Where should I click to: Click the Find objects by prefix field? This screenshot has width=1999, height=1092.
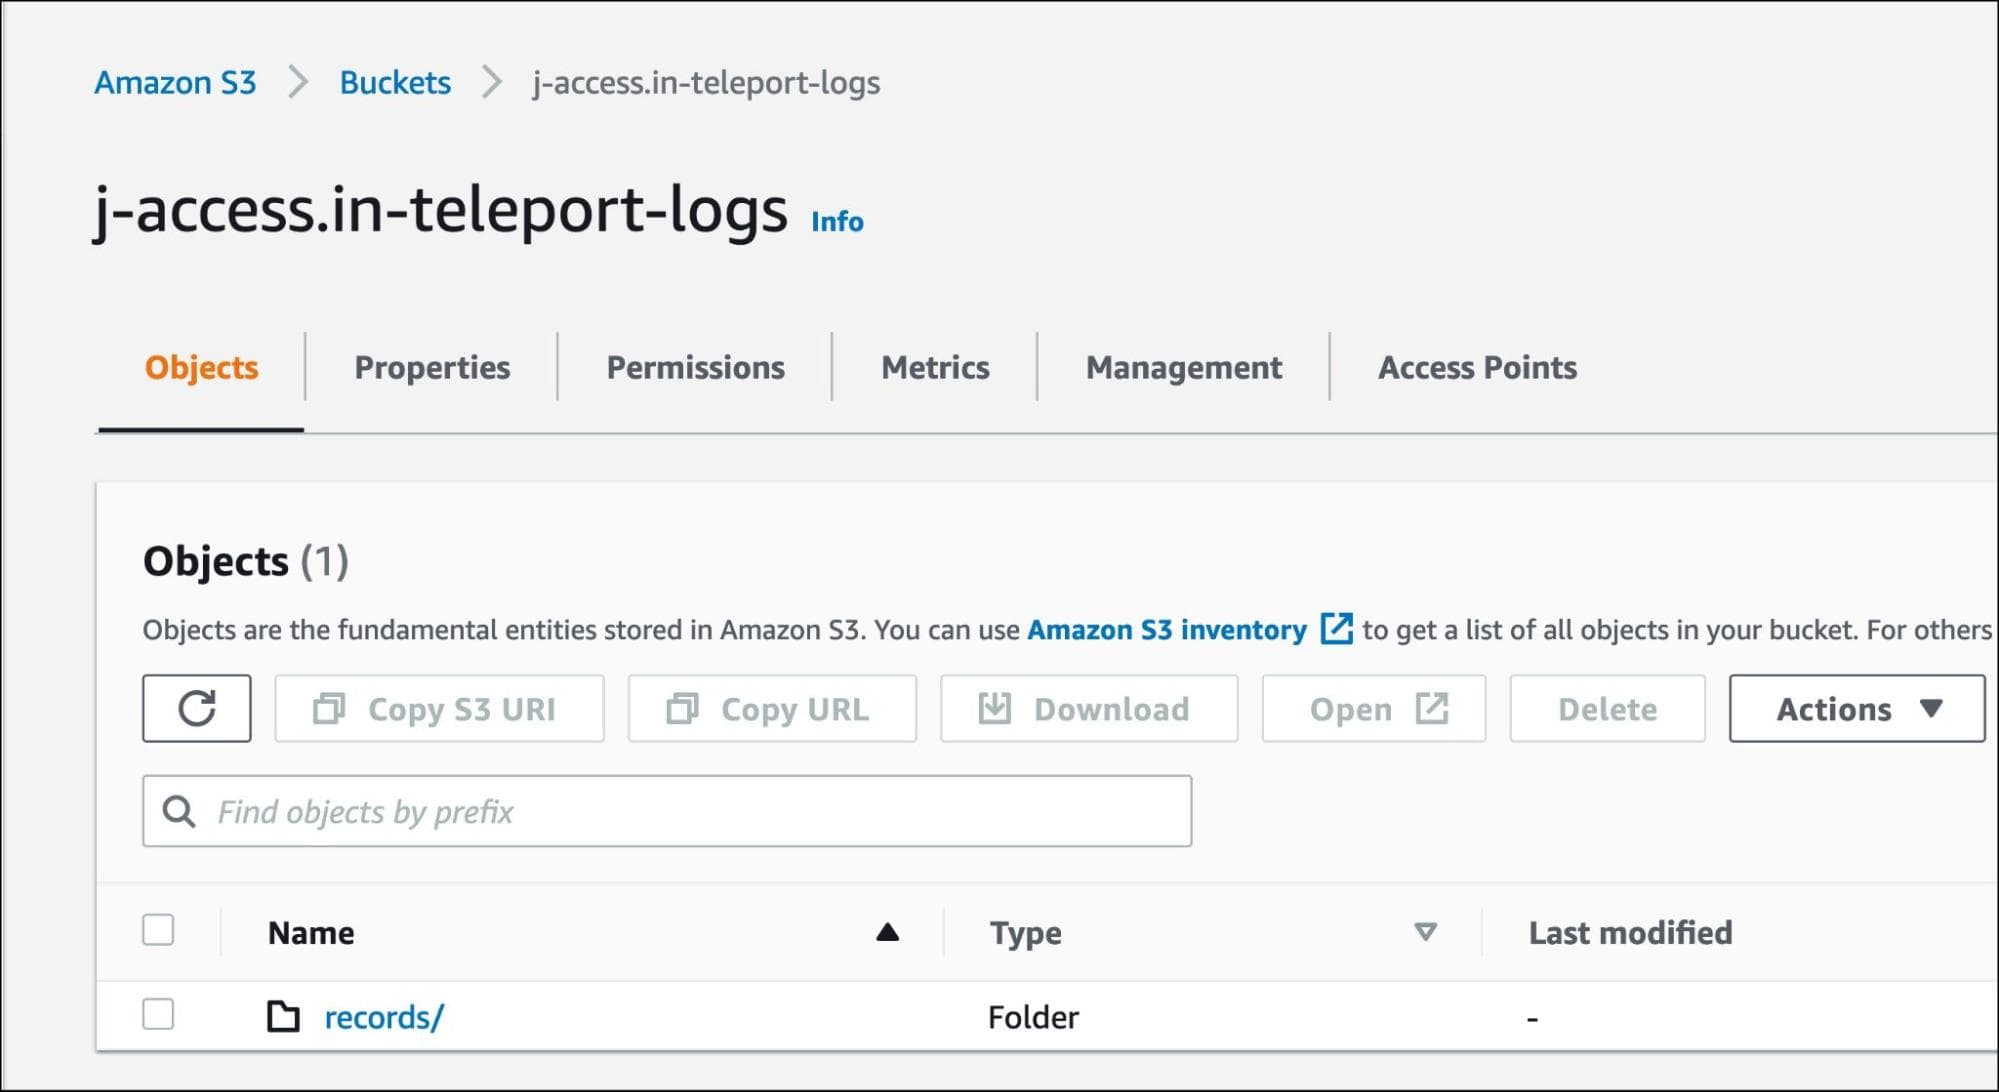coord(669,812)
